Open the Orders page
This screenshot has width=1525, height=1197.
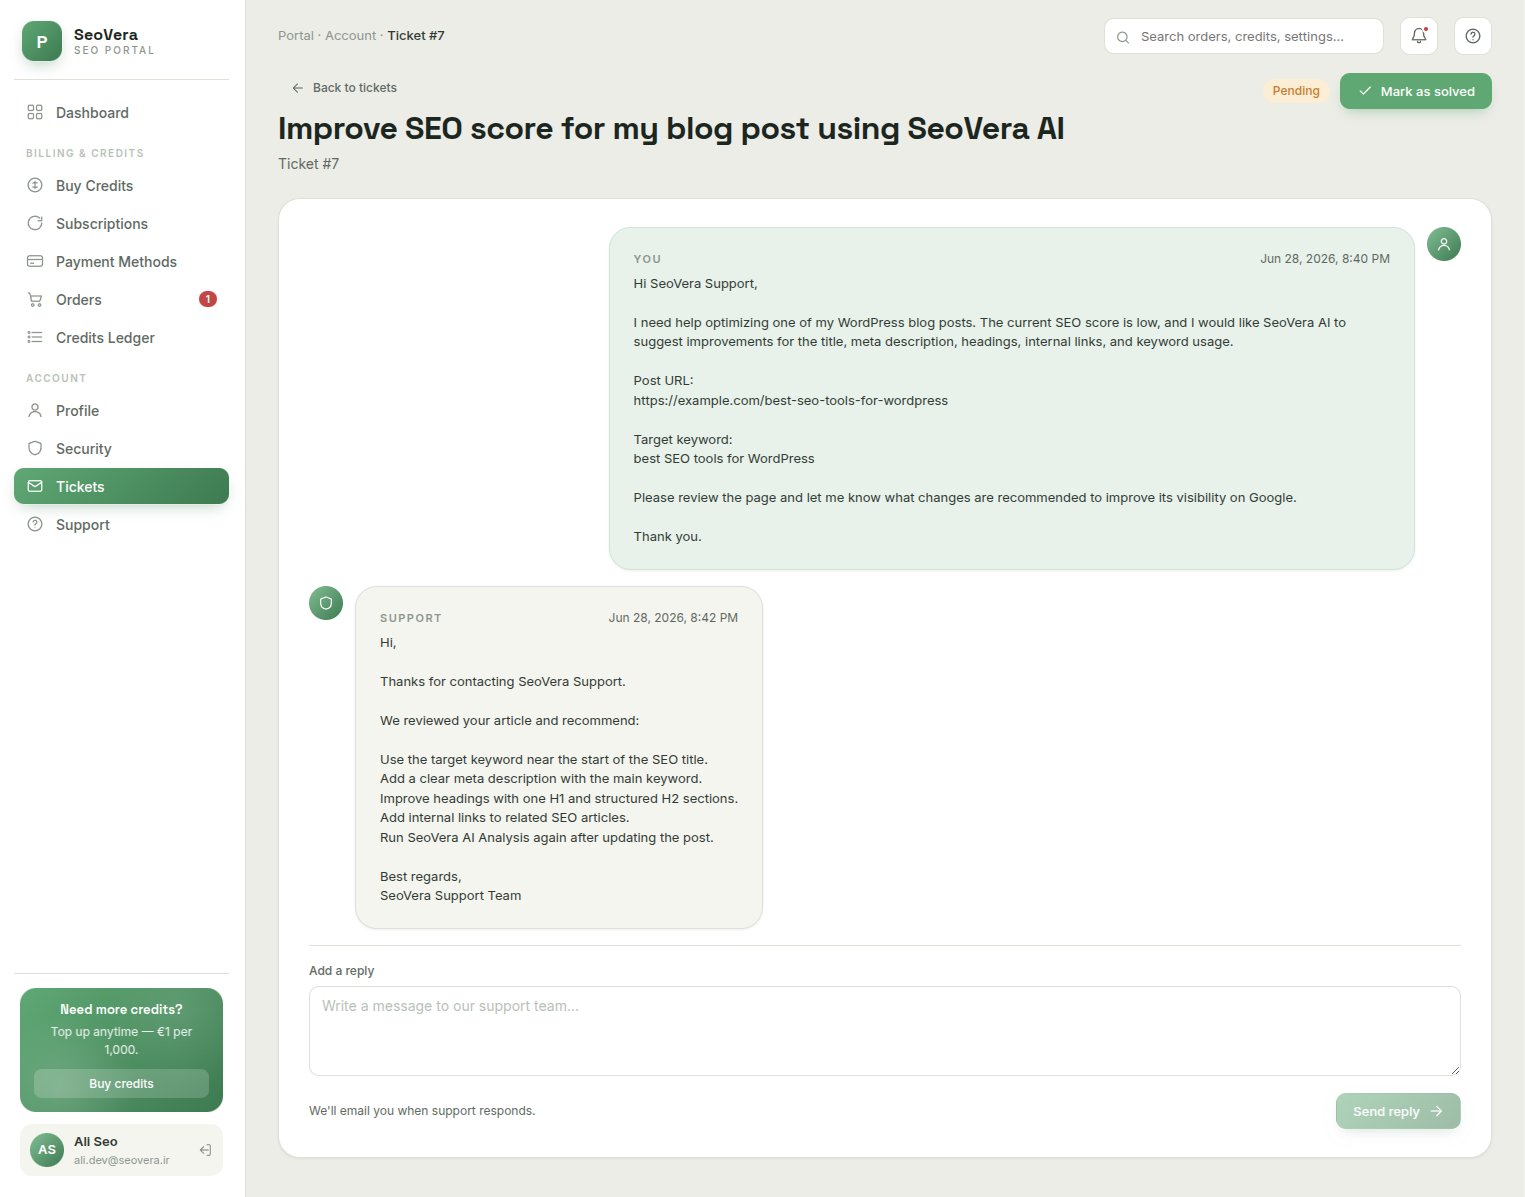pos(121,300)
